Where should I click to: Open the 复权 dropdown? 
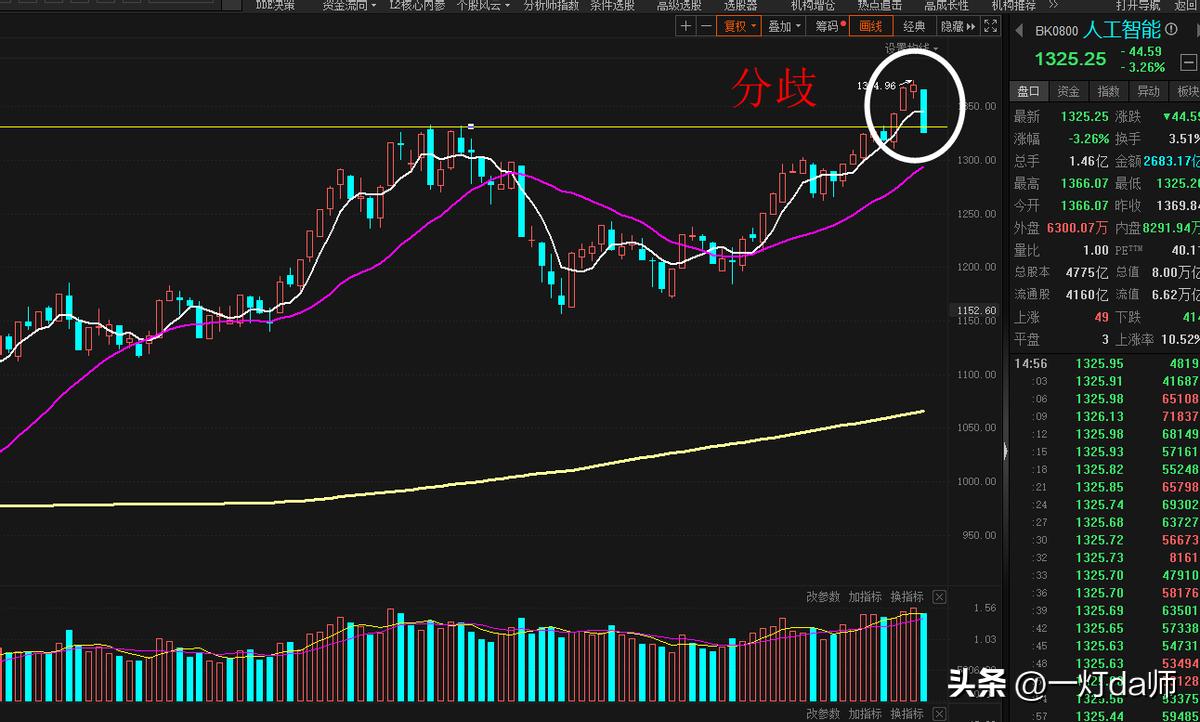click(x=740, y=27)
